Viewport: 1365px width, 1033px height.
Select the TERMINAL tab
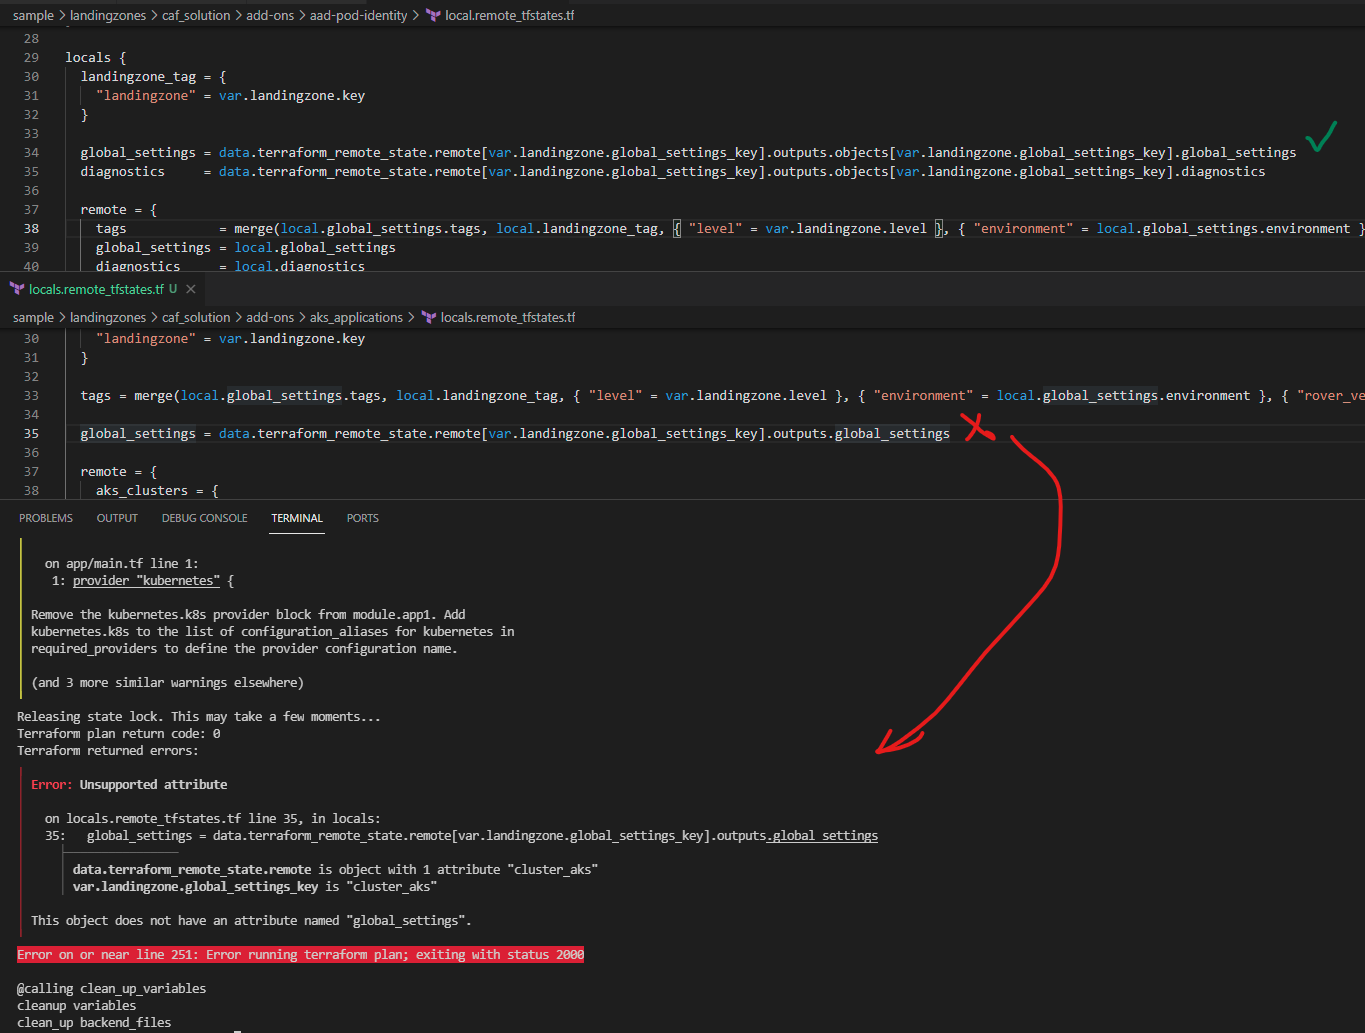296,518
